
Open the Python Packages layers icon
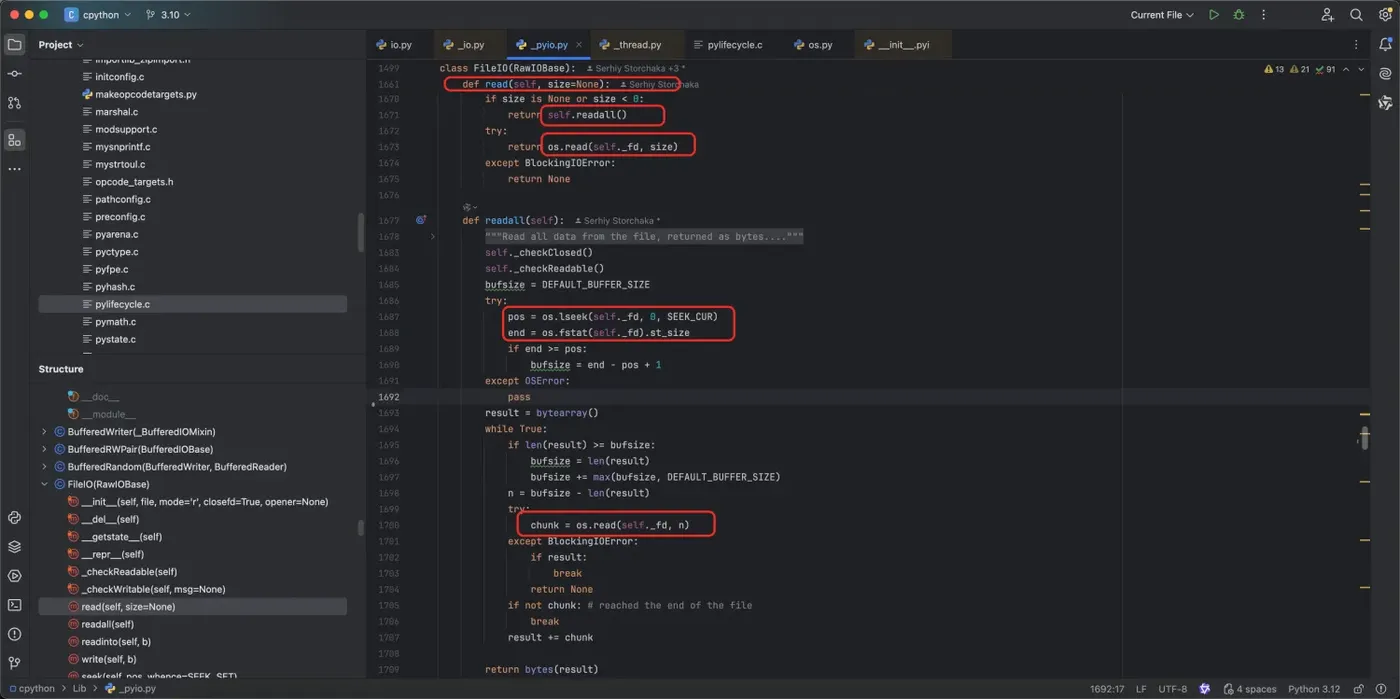point(14,547)
